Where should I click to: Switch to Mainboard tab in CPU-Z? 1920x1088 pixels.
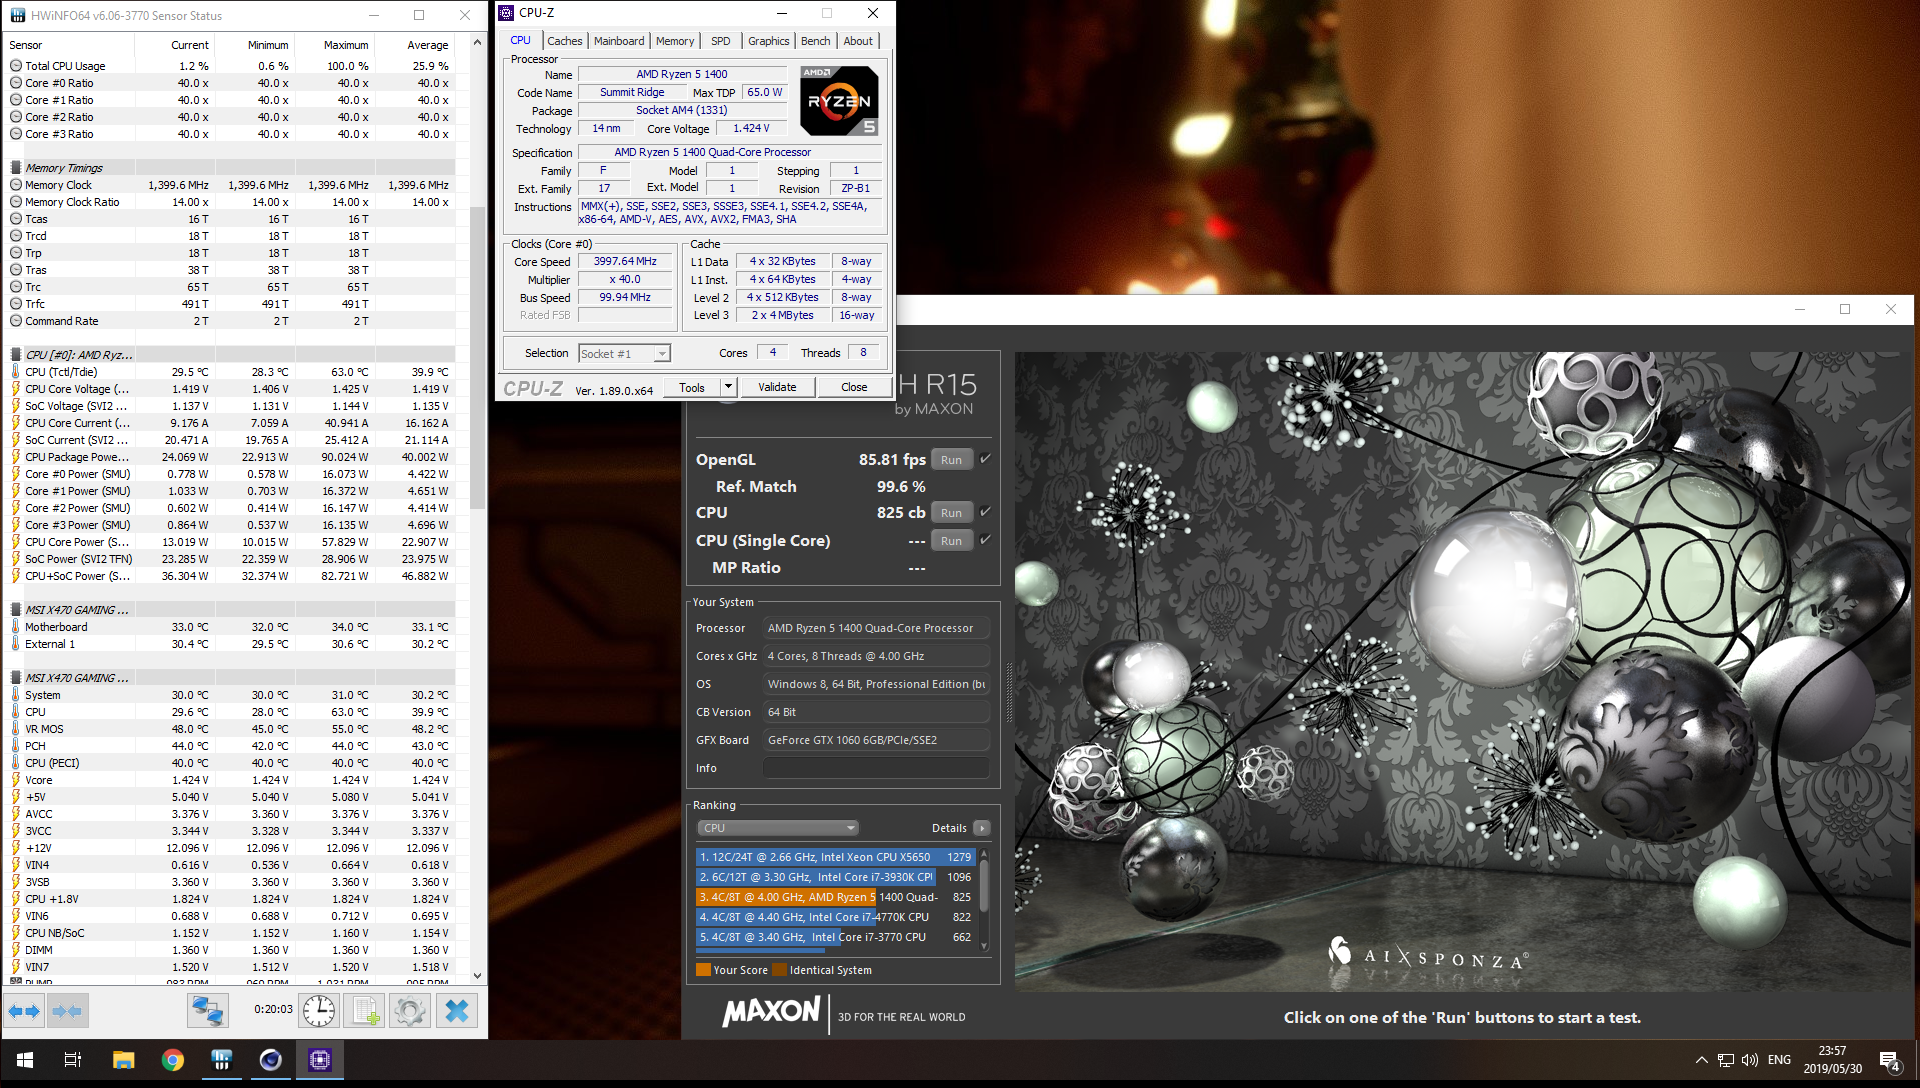619,41
